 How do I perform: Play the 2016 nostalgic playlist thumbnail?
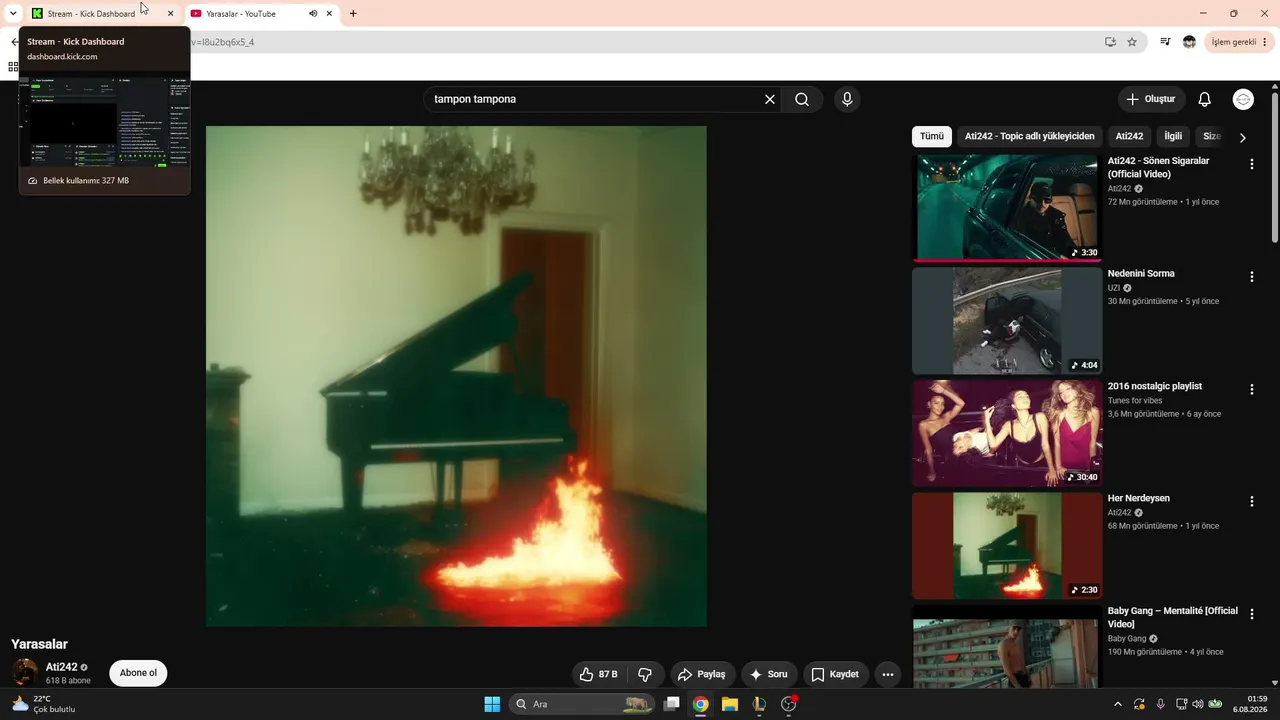click(x=1007, y=432)
